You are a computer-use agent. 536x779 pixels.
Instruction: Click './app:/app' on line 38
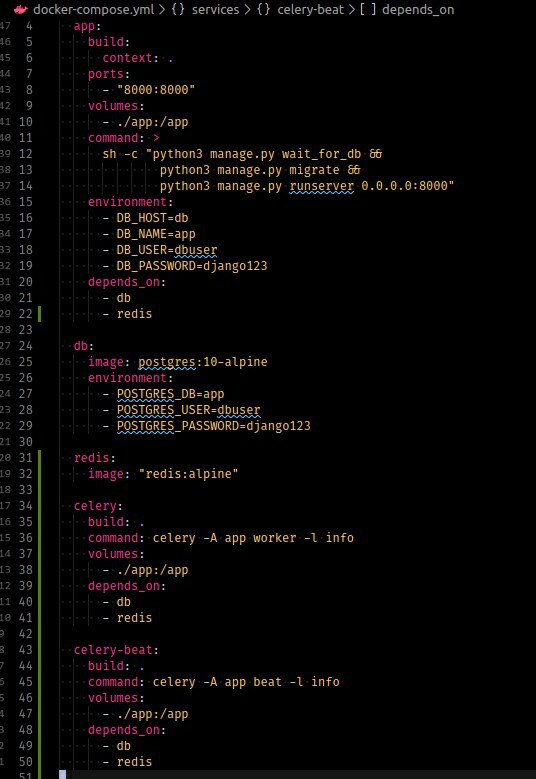pos(153,569)
